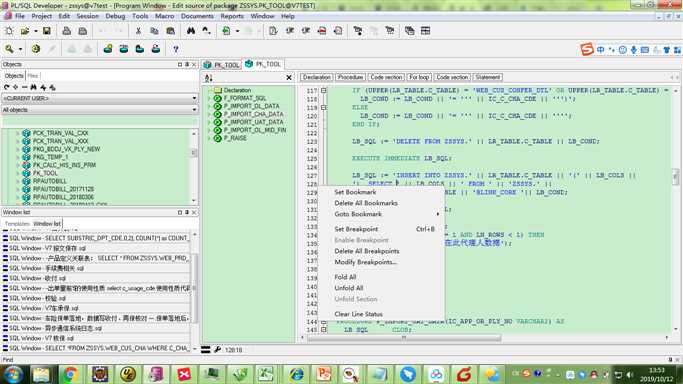
Task: Expand the PK_TOOL package tree node
Action: [x=18, y=173]
